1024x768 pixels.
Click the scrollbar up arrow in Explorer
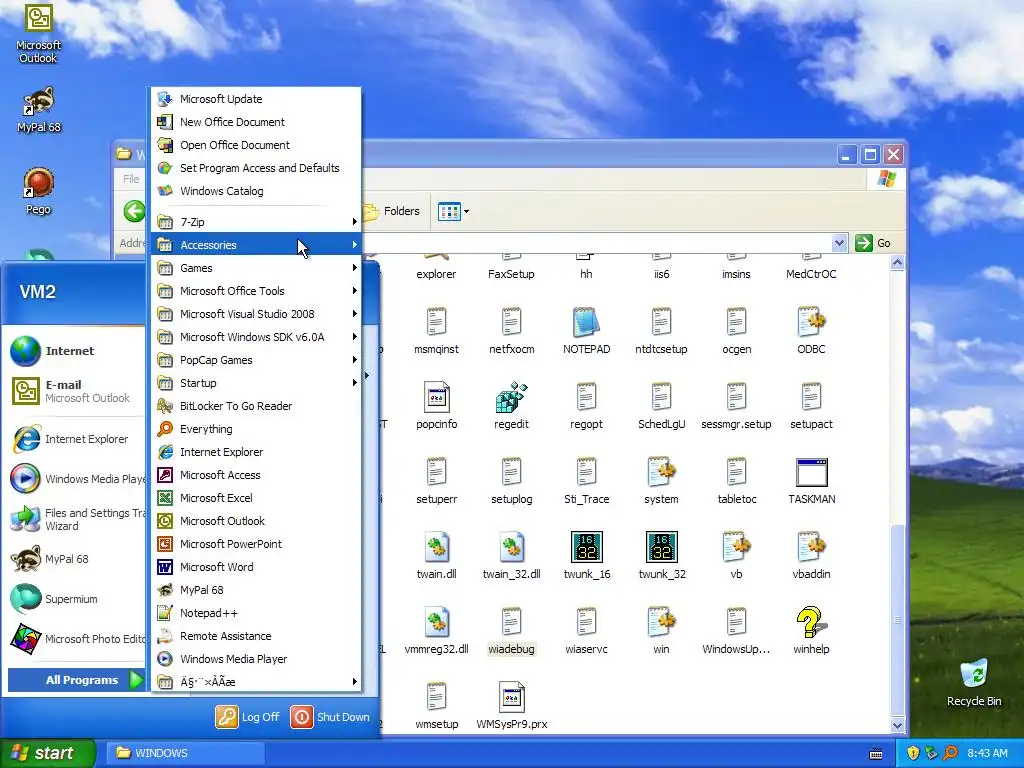pyautogui.click(x=897, y=263)
